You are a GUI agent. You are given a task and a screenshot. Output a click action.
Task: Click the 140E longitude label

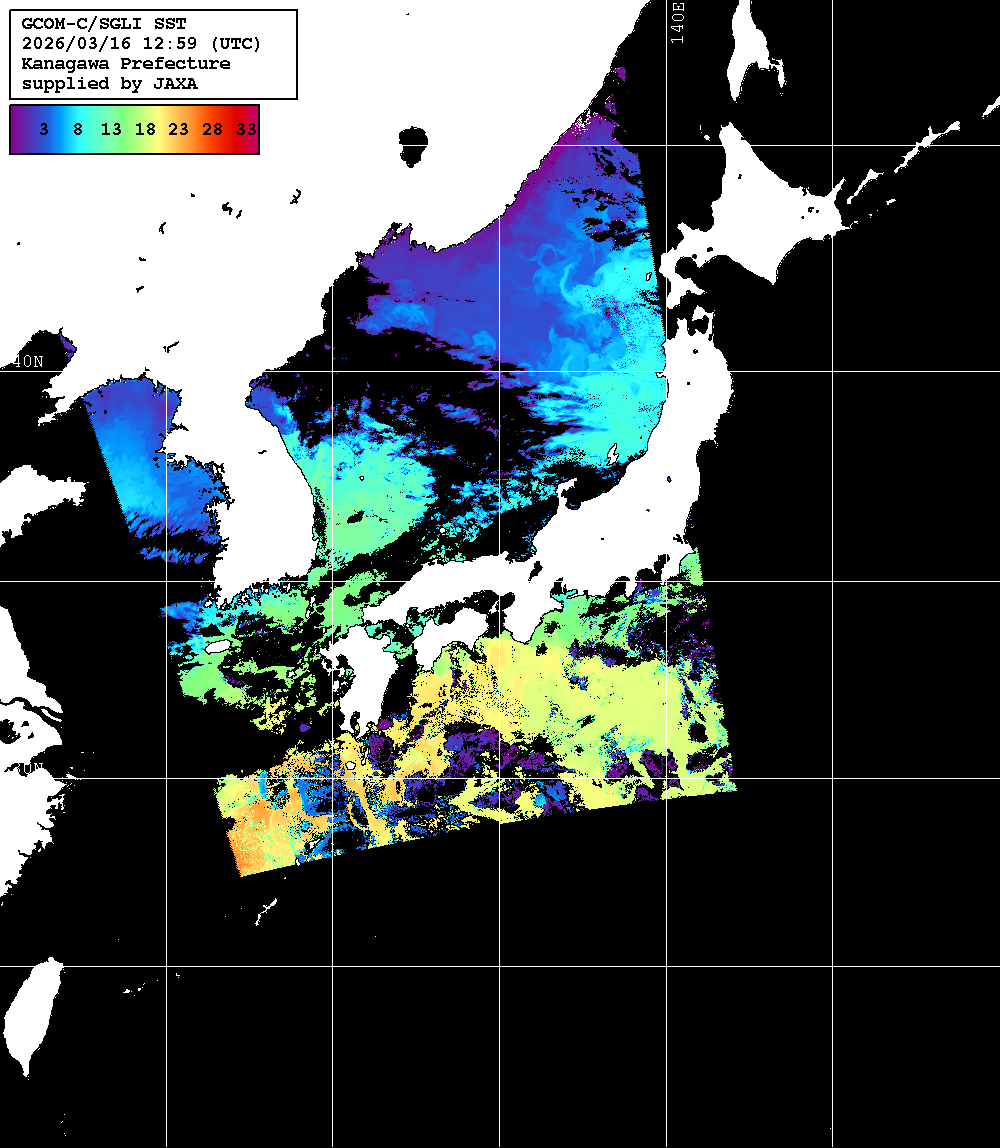point(678,22)
